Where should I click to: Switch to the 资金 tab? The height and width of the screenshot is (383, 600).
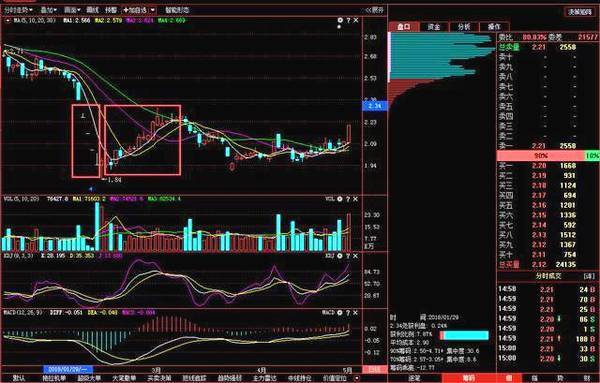pyautogui.click(x=434, y=27)
